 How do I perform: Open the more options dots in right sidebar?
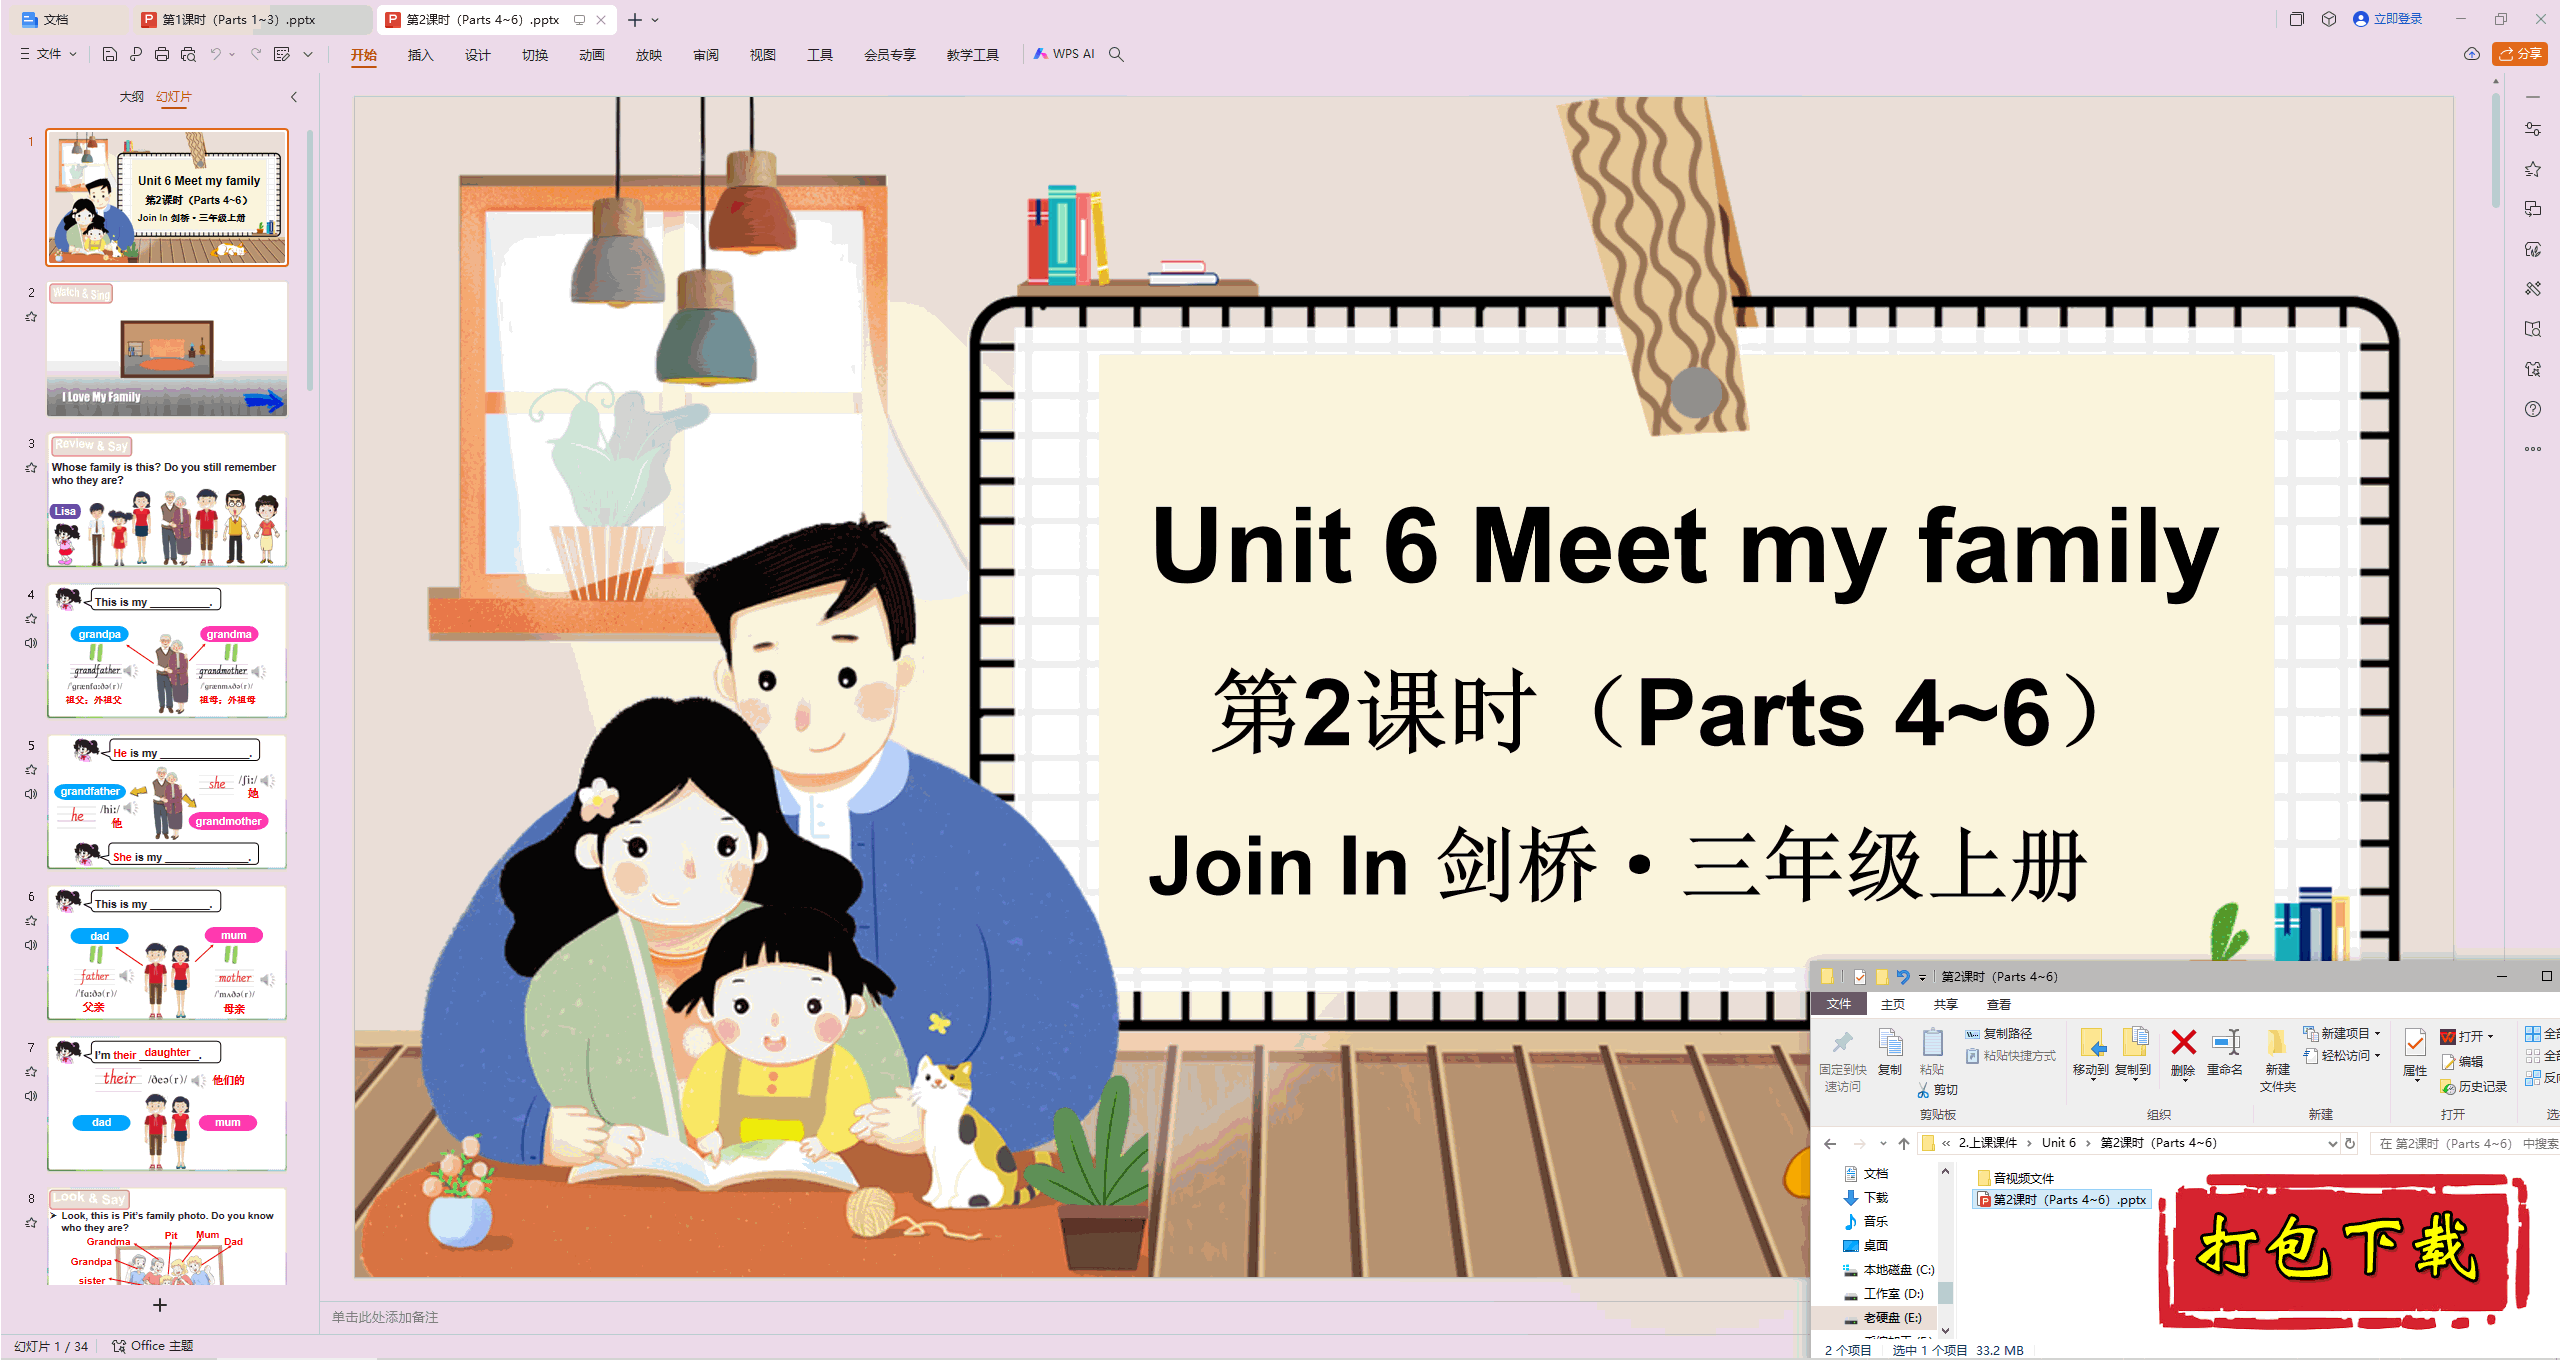click(2532, 449)
